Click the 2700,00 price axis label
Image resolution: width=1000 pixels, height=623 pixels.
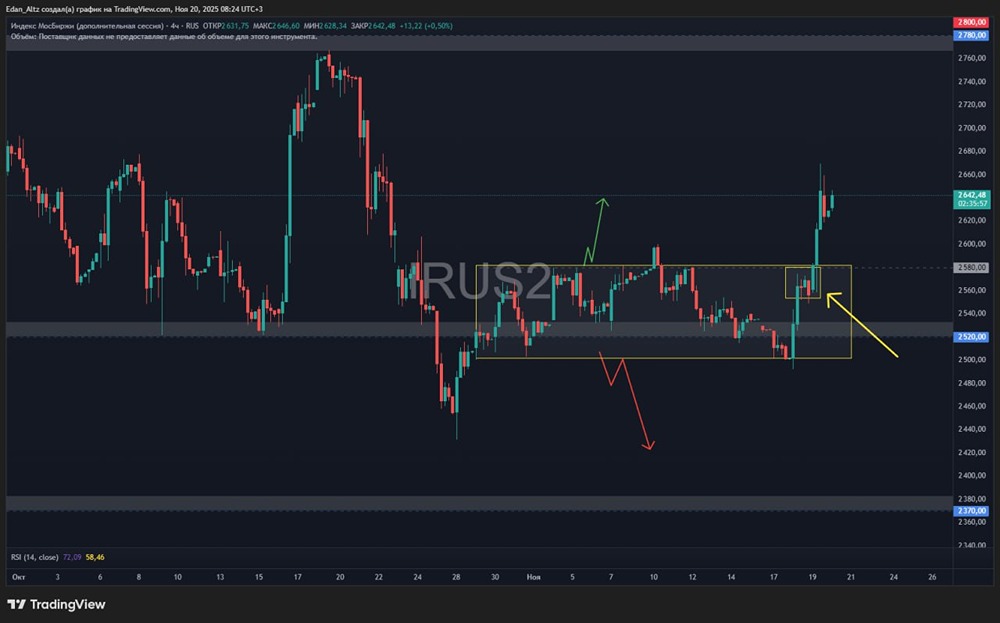coord(972,128)
